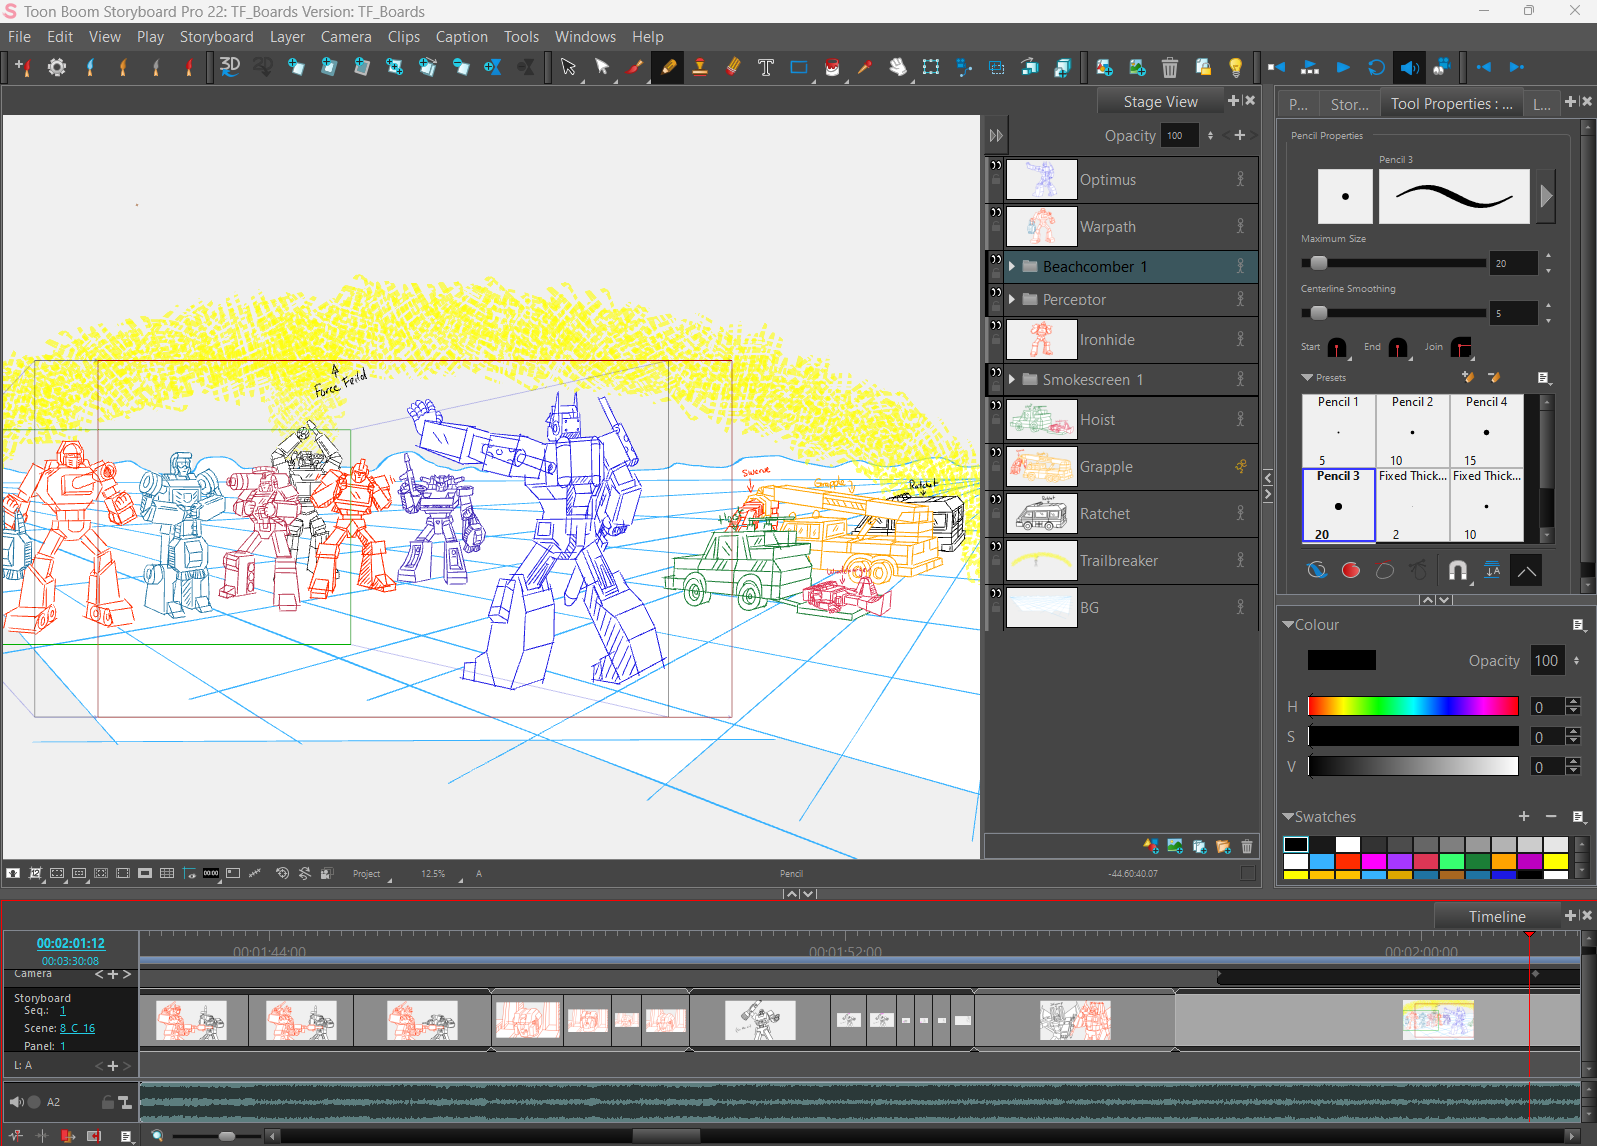Select the Pencil tool in the toolbar
This screenshot has width=1597, height=1146.
pyautogui.click(x=668, y=67)
